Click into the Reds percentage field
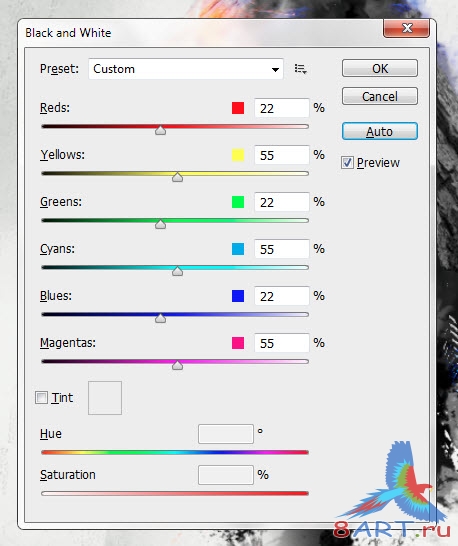This screenshot has height=546, width=458. pos(281,108)
